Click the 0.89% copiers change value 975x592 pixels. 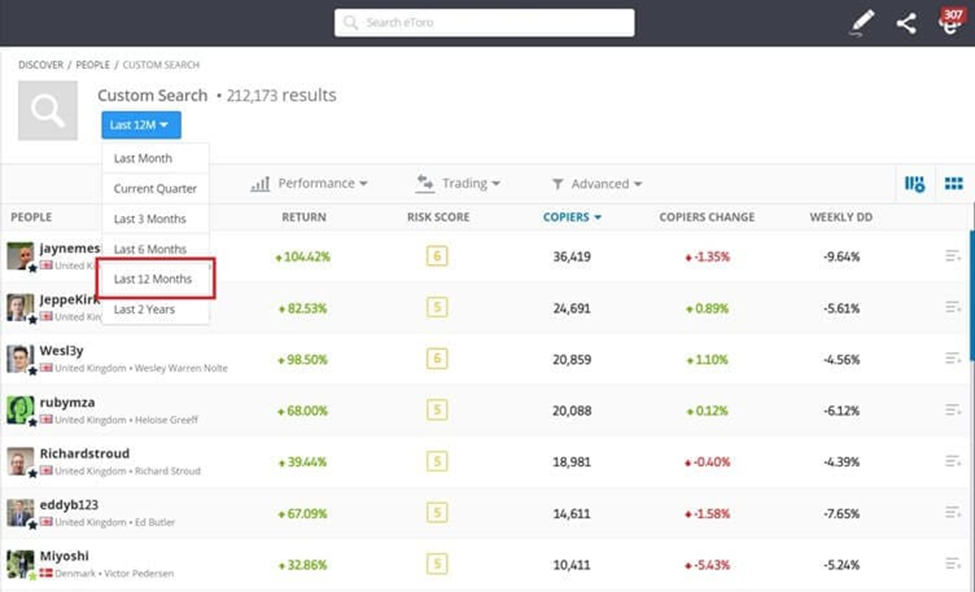(x=707, y=308)
